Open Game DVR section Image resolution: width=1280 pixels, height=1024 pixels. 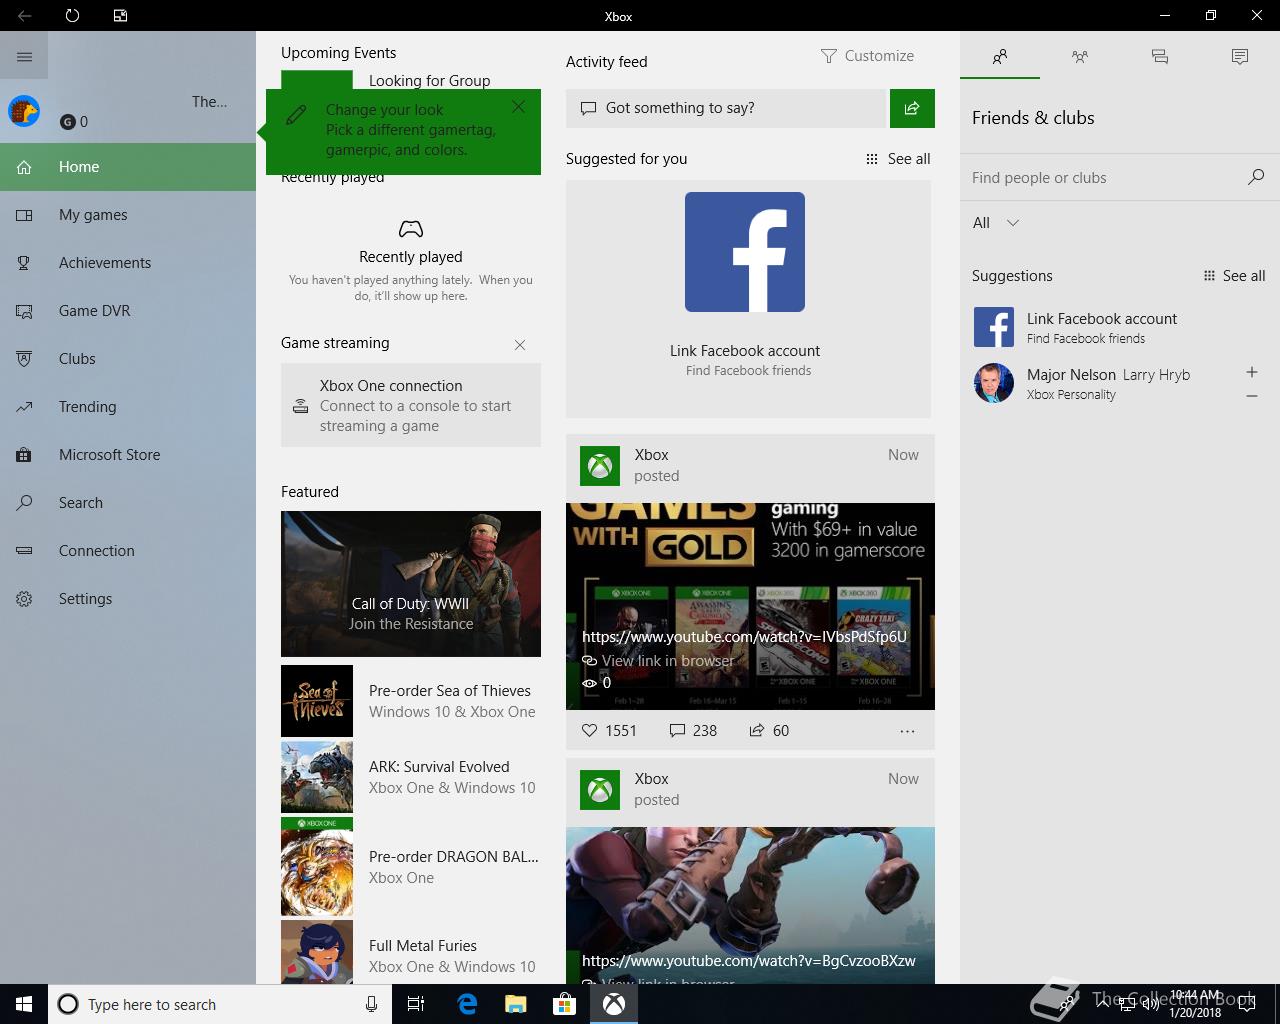[x=128, y=311]
